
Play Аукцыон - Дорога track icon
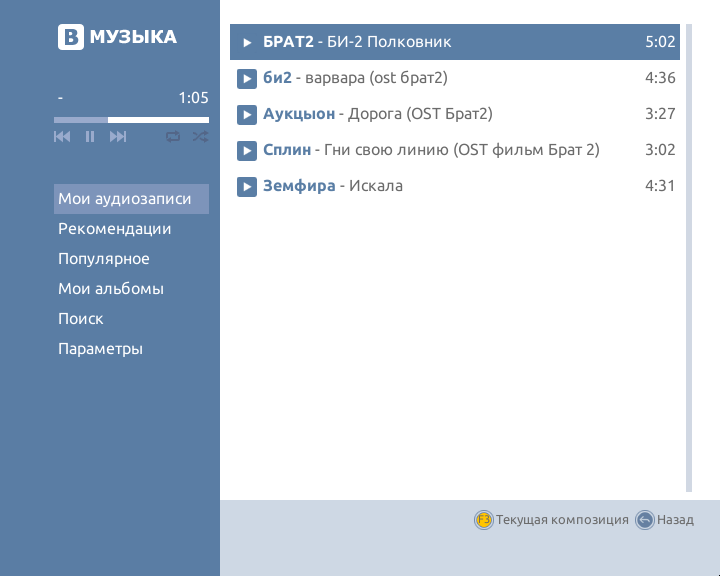(x=247, y=114)
